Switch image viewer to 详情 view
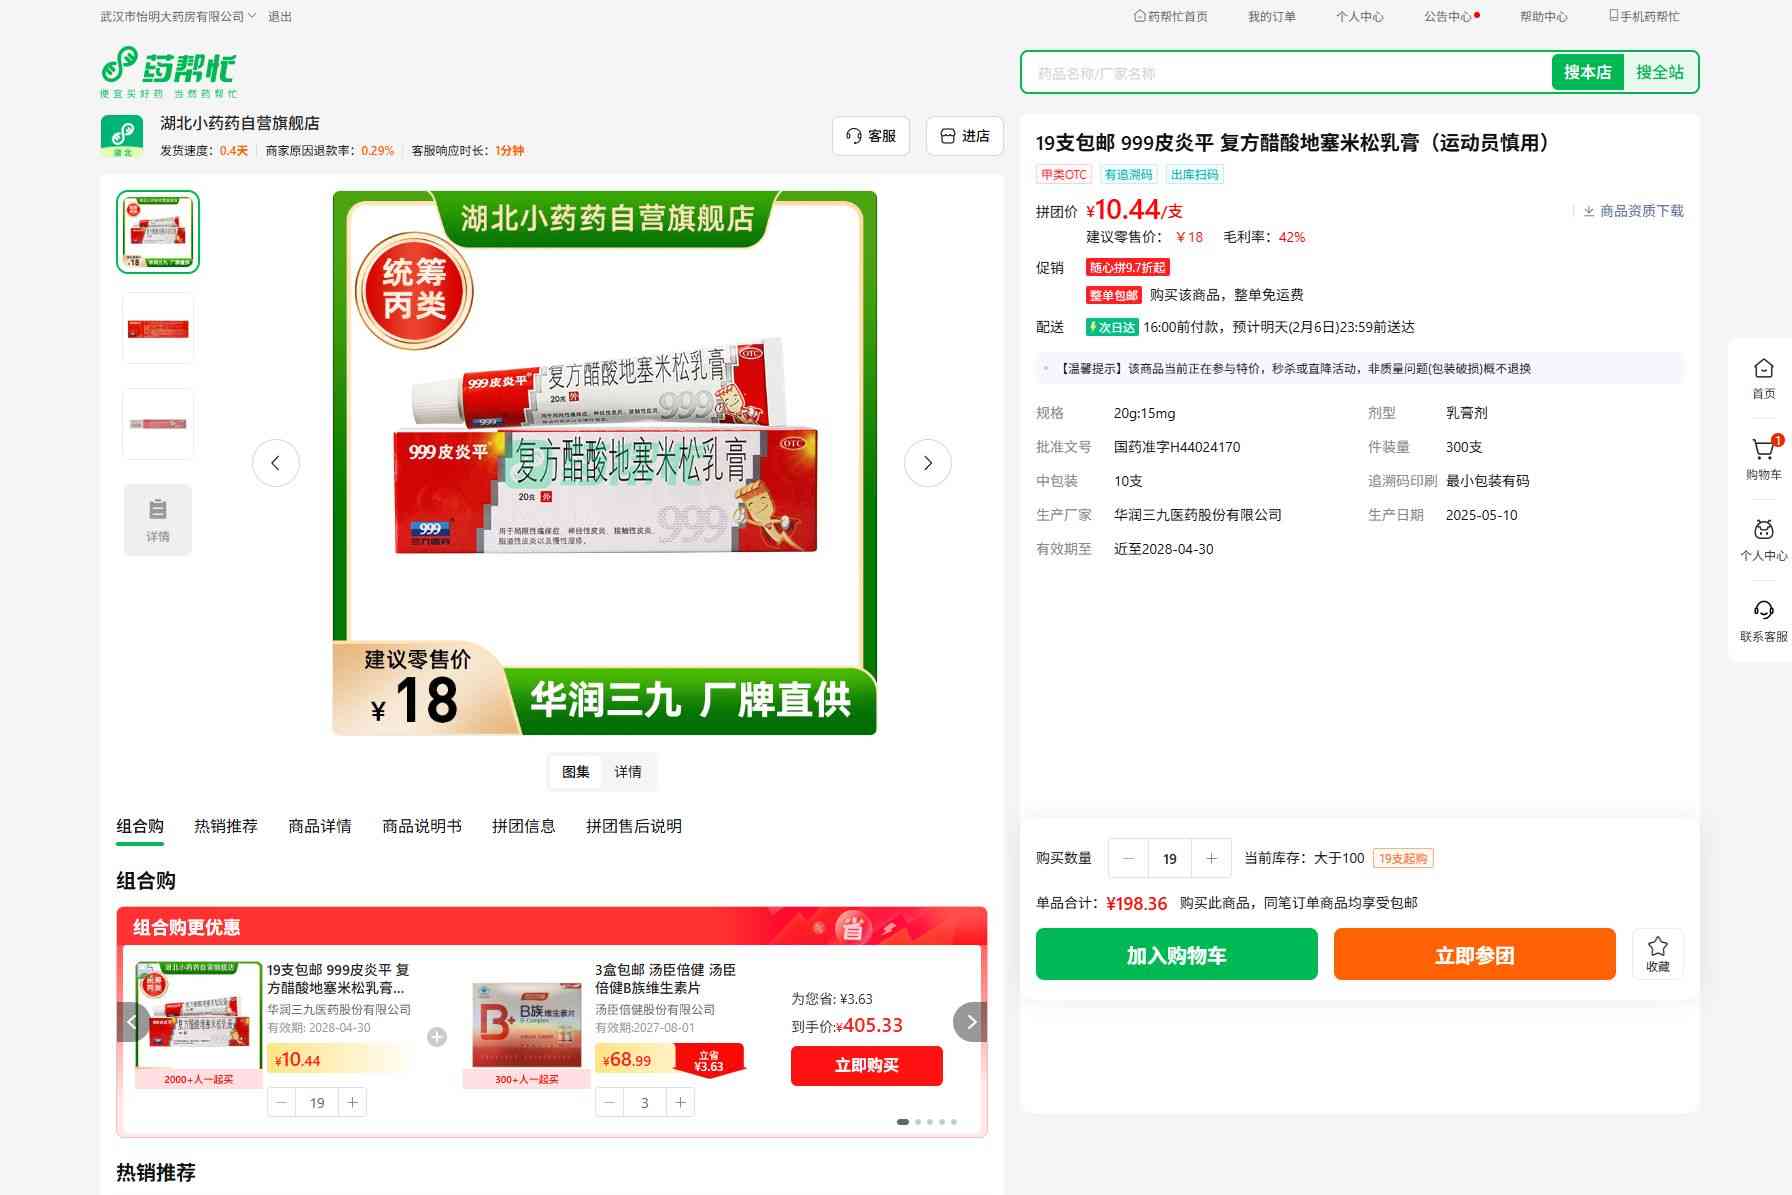This screenshot has width=1792, height=1195. click(x=628, y=772)
